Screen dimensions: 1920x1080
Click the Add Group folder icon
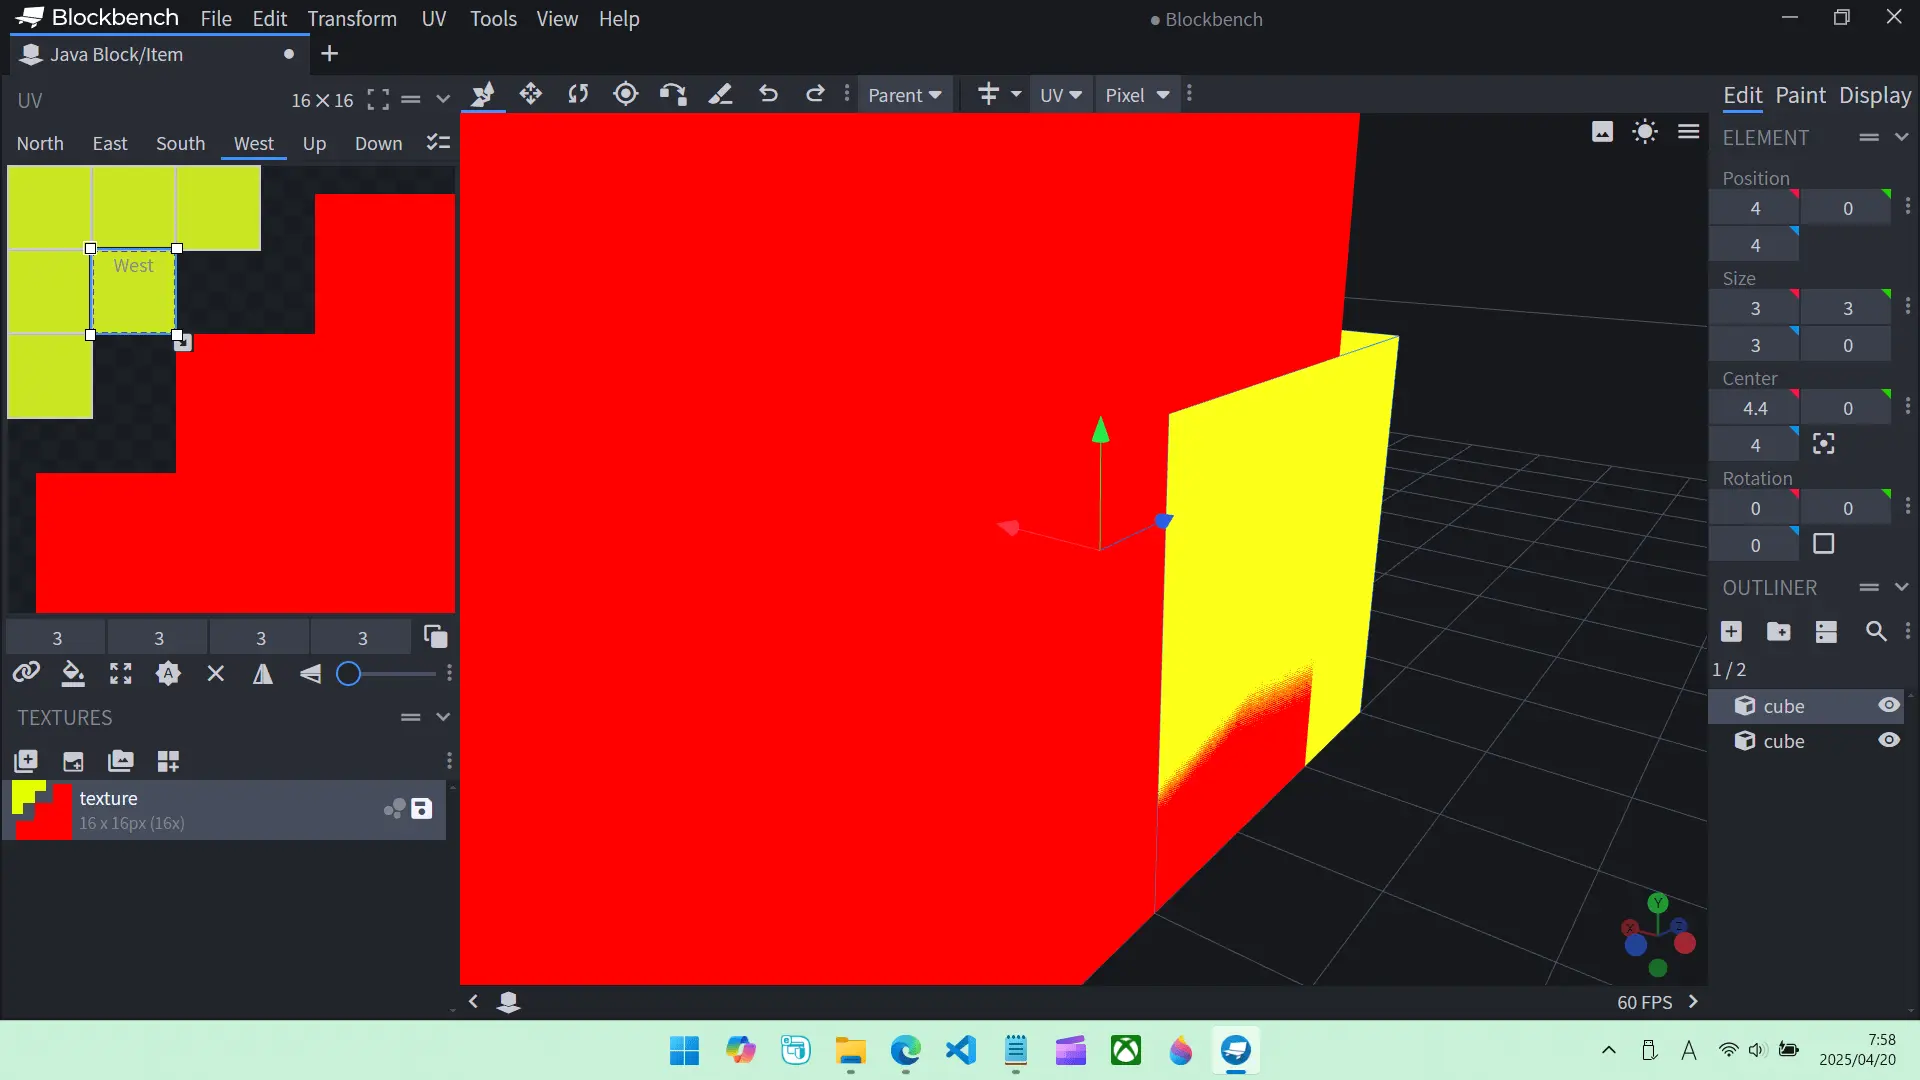click(x=1778, y=631)
